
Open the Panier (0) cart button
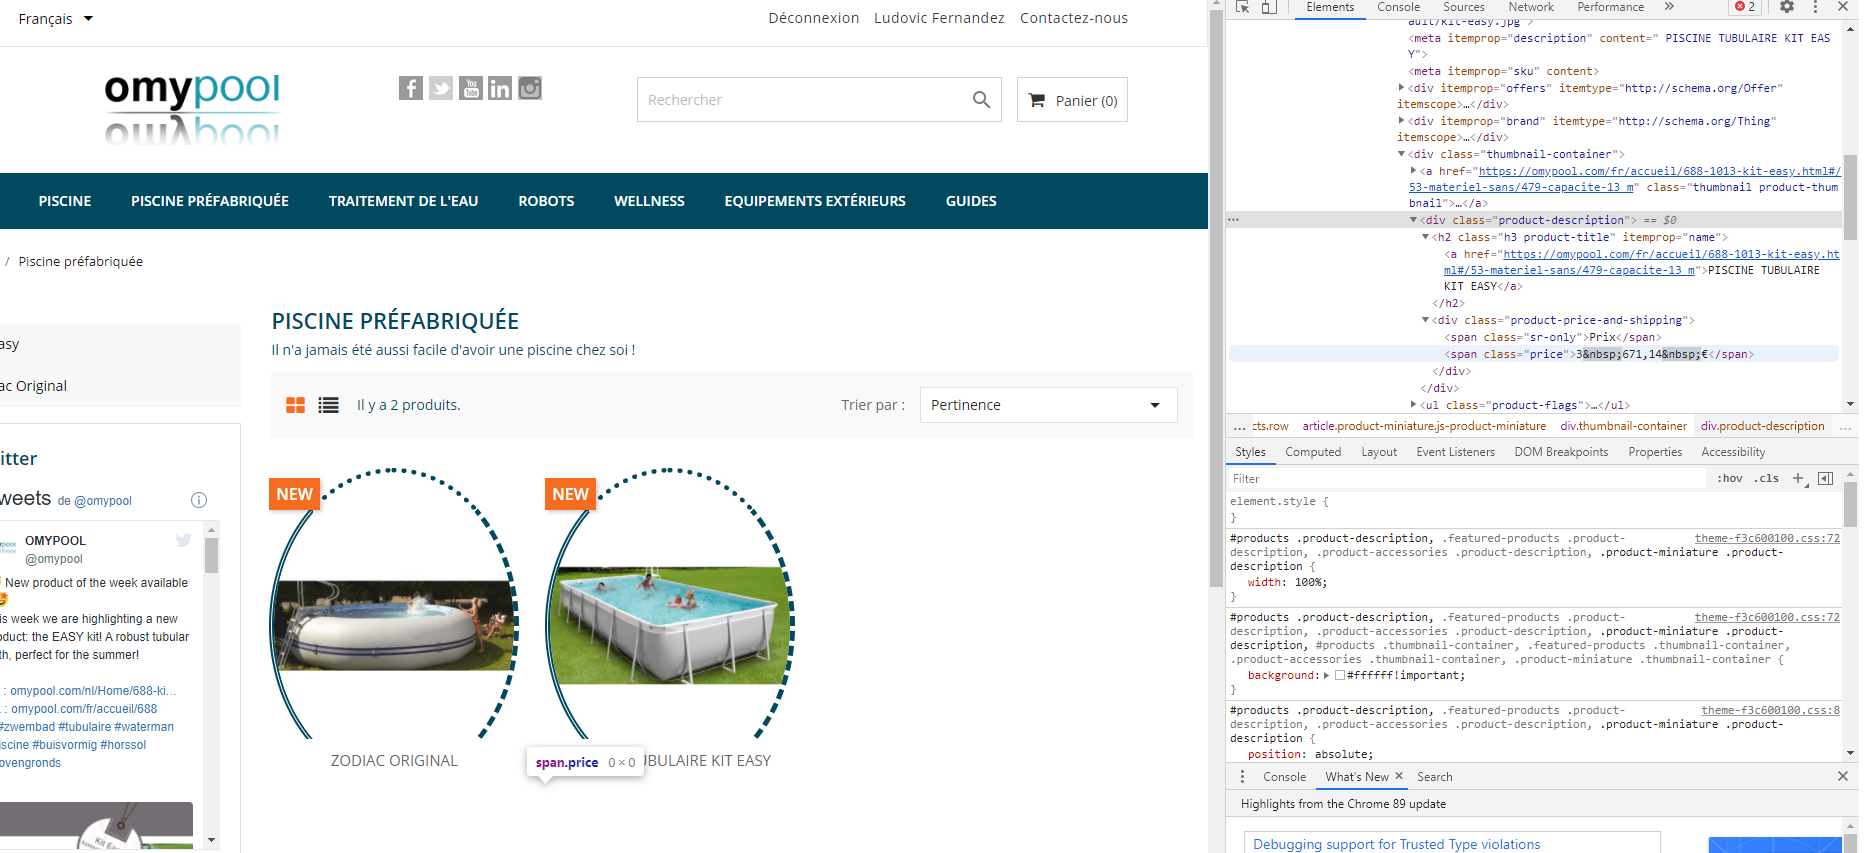(x=1072, y=100)
